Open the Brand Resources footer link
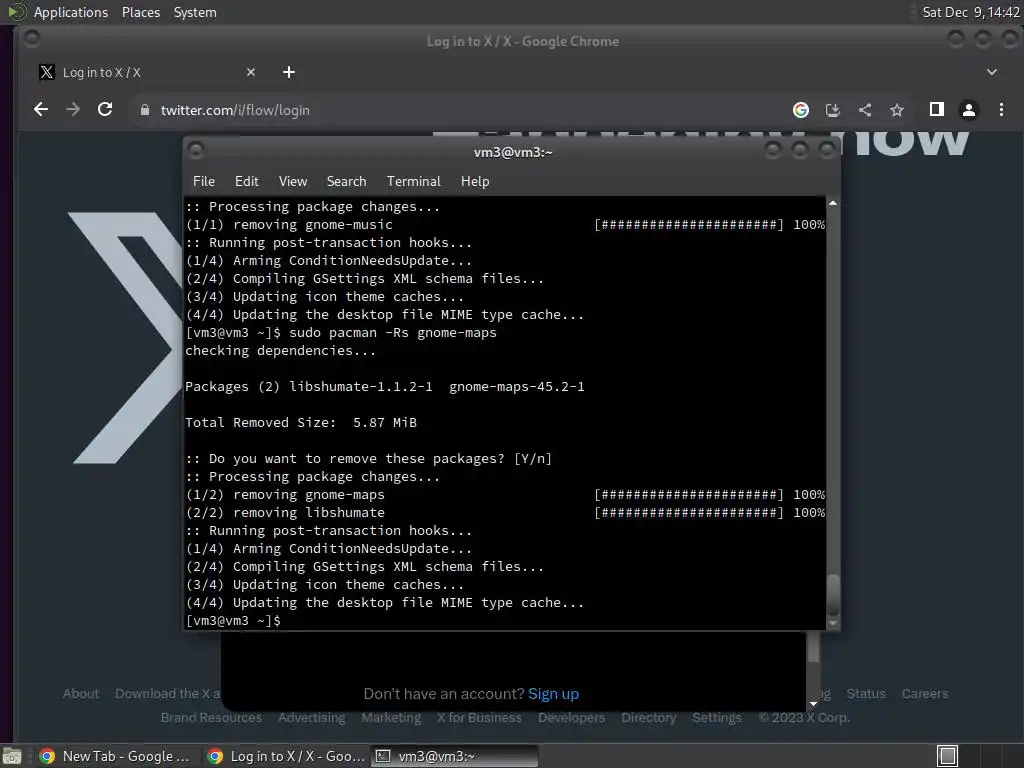The image size is (1024, 768). pos(211,718)
